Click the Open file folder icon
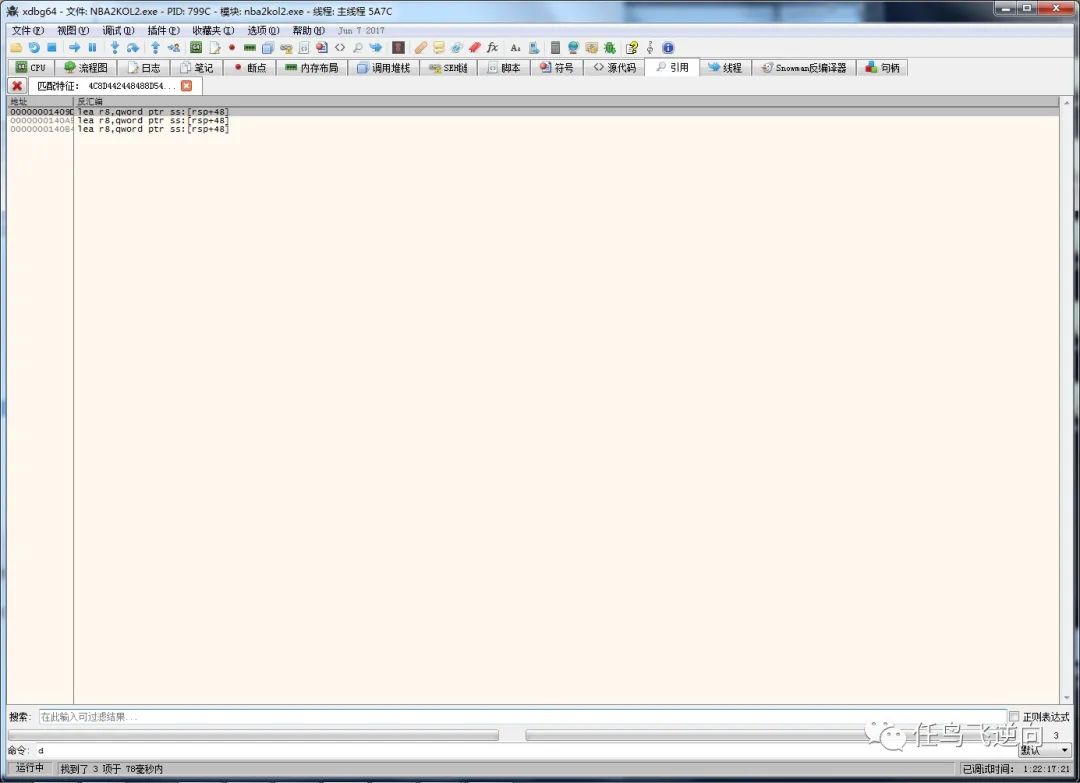The image size is (1080, 783). (x=16, y=48)
